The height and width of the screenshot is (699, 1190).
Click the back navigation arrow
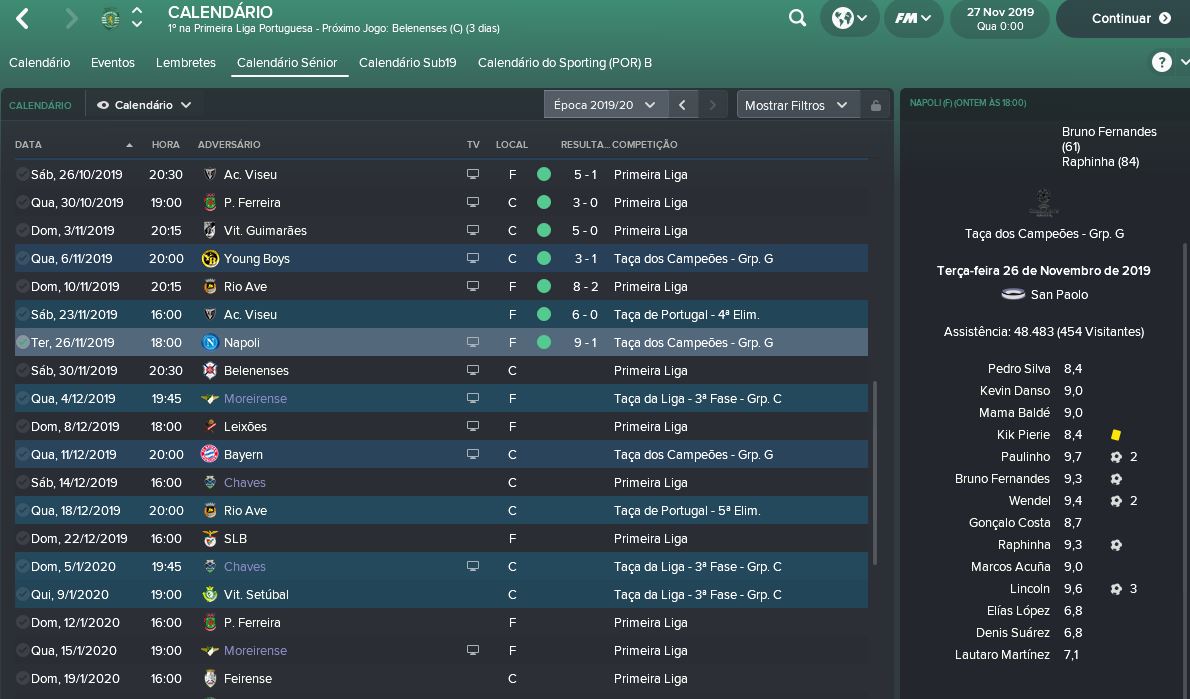(23, 18)
